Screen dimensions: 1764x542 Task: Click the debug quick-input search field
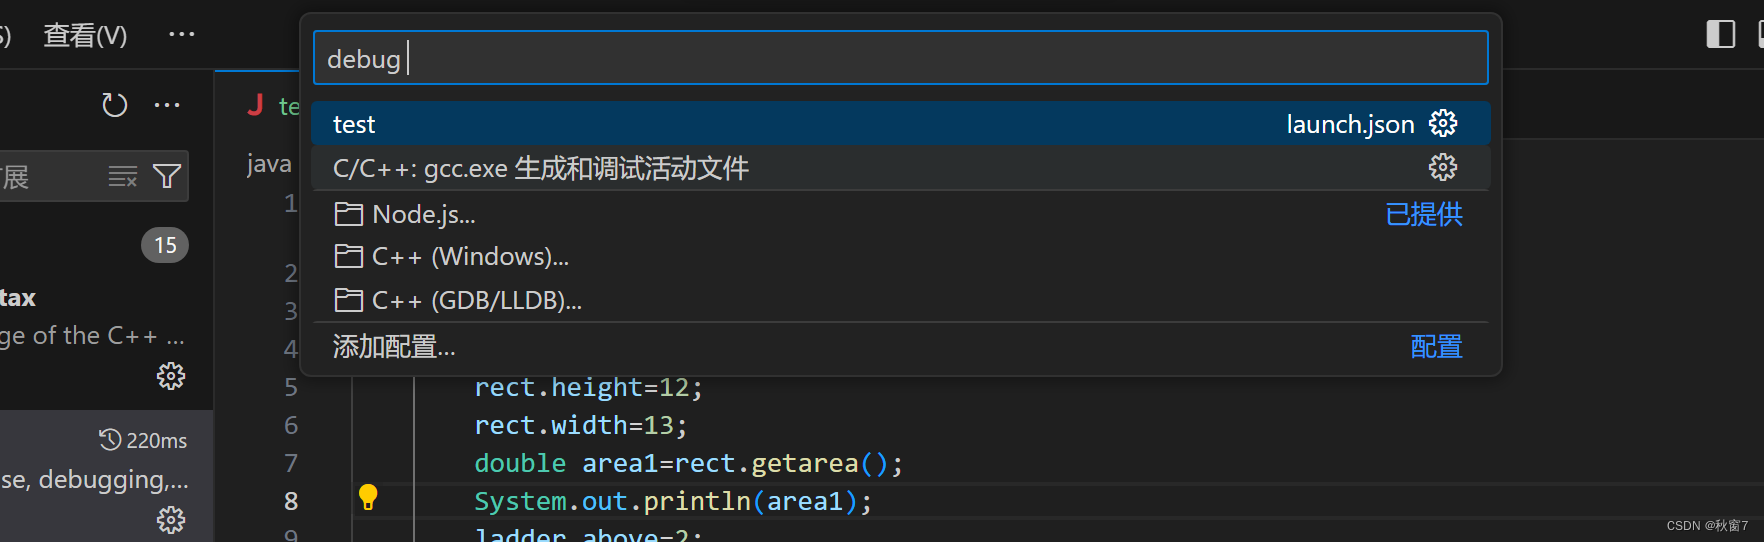tap(900, 58)
